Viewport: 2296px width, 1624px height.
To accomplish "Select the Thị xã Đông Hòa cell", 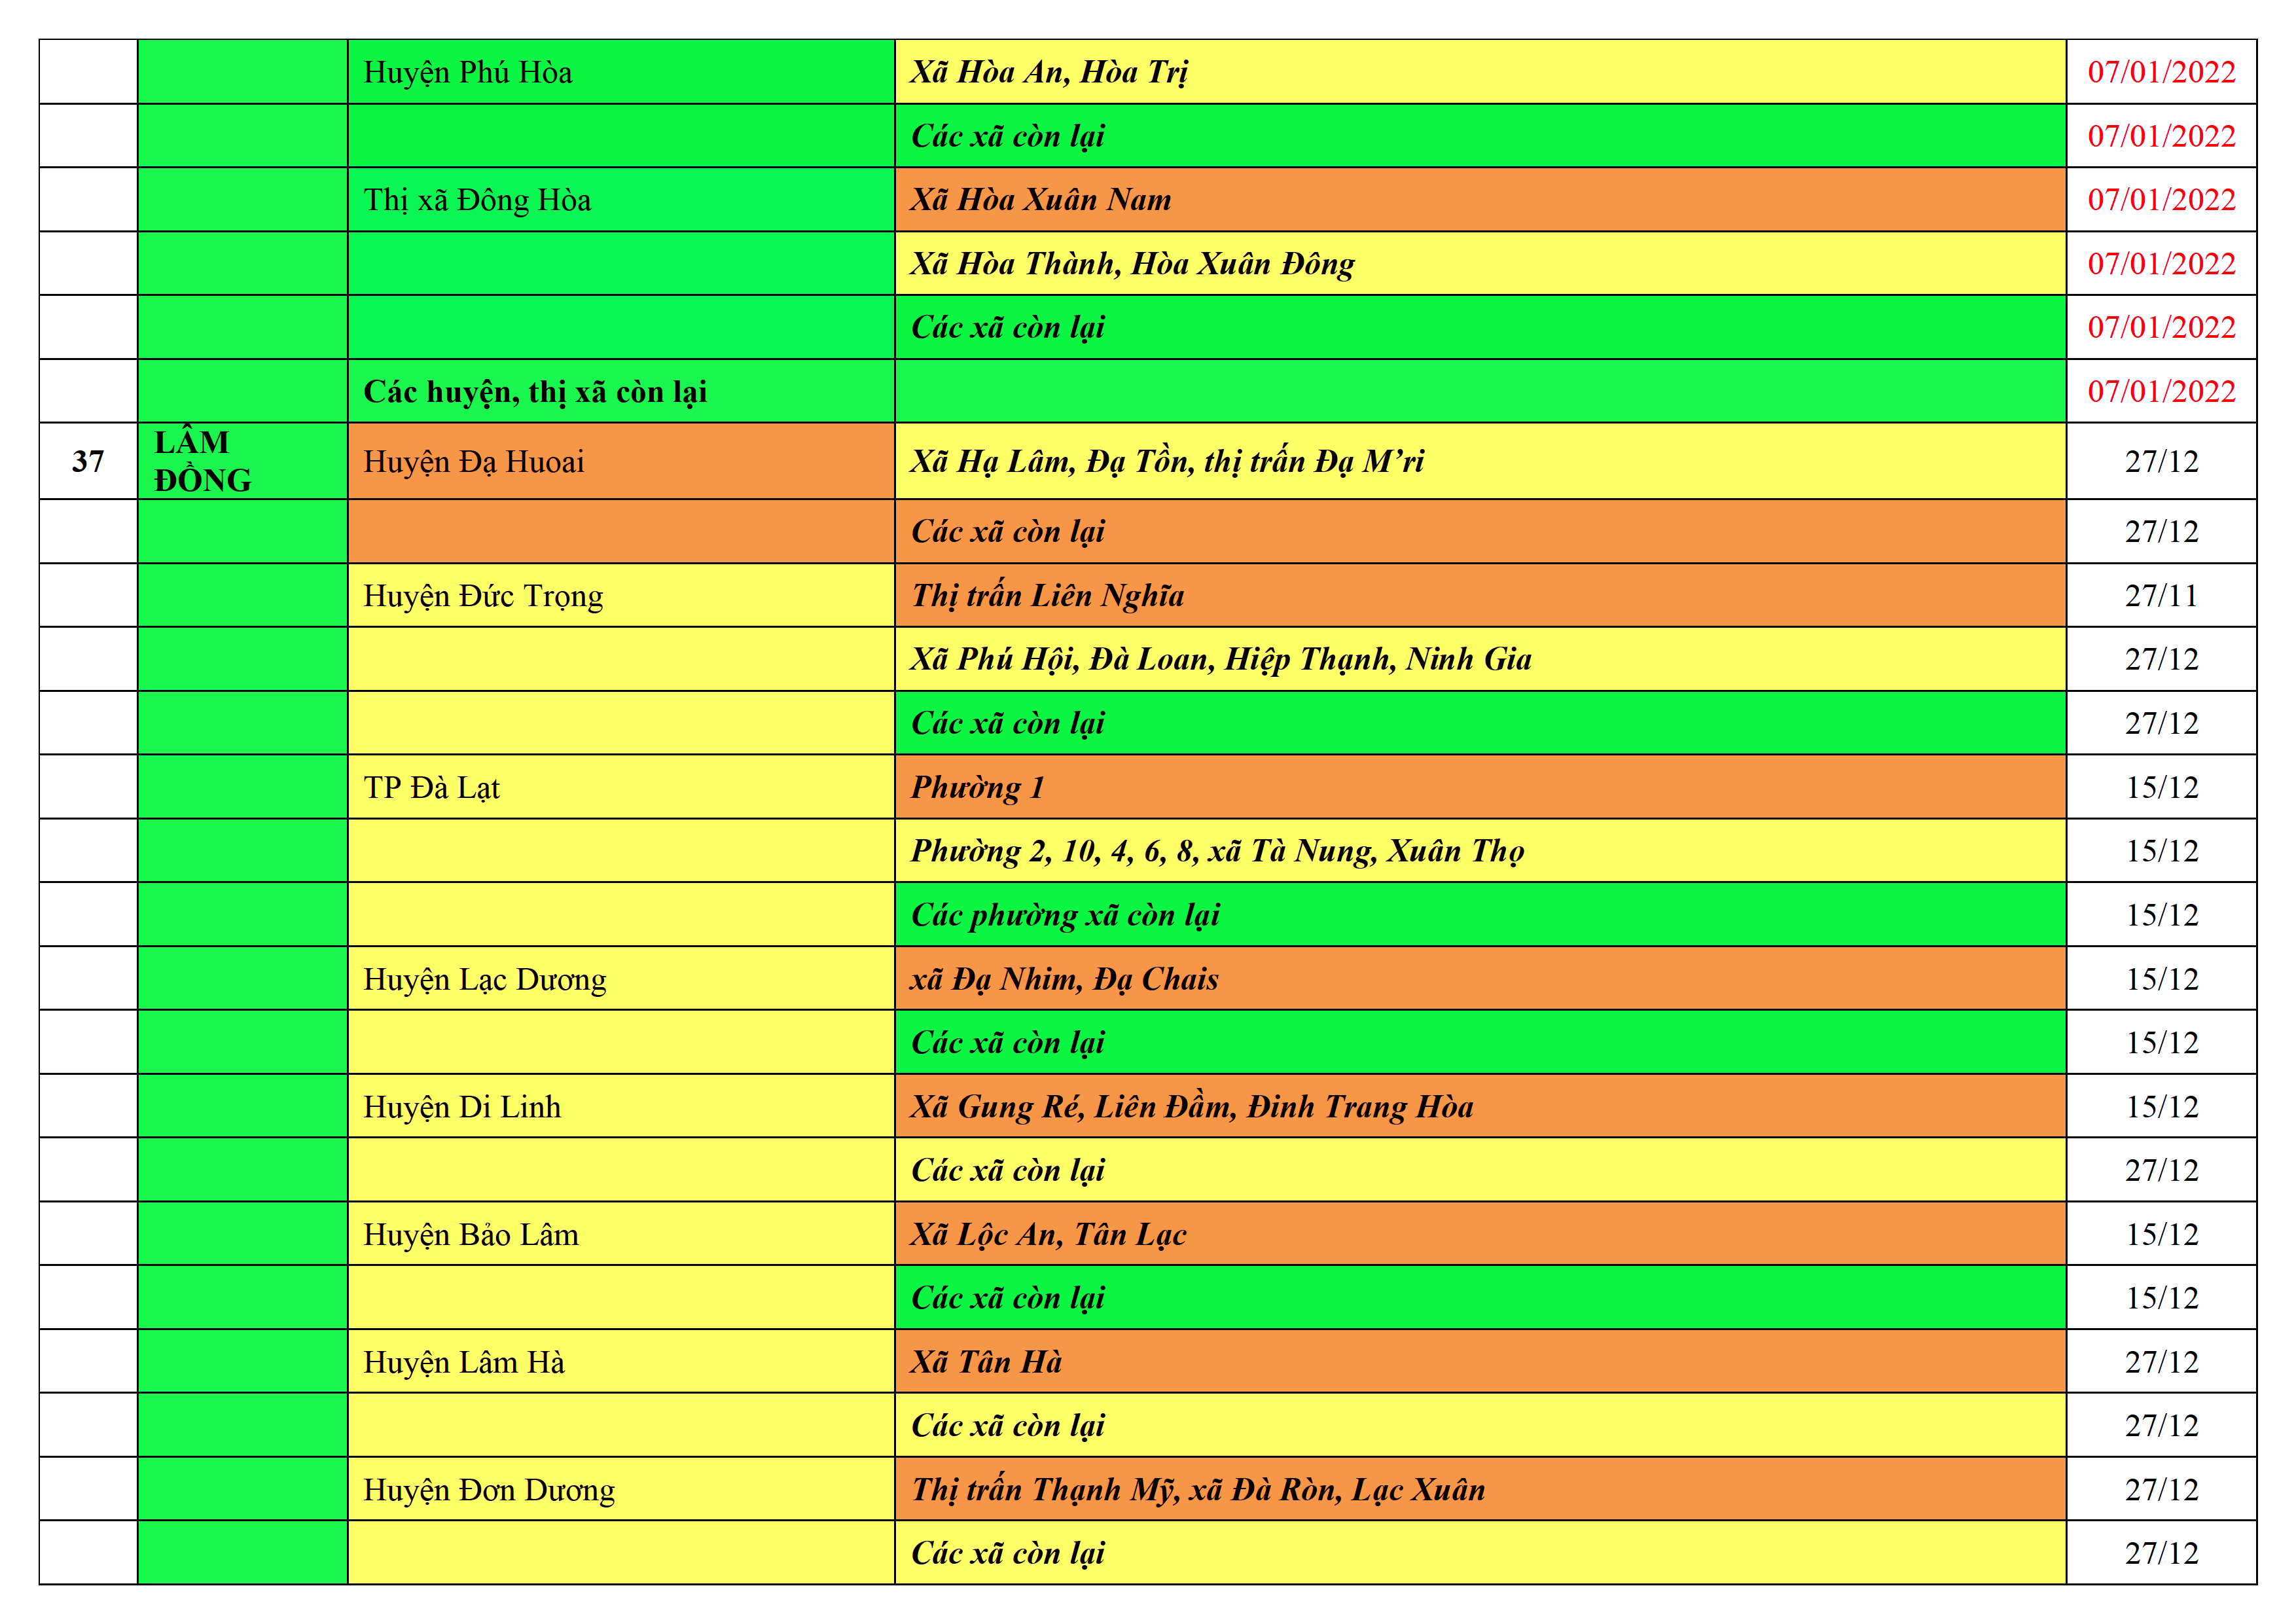I will [620, 200].
